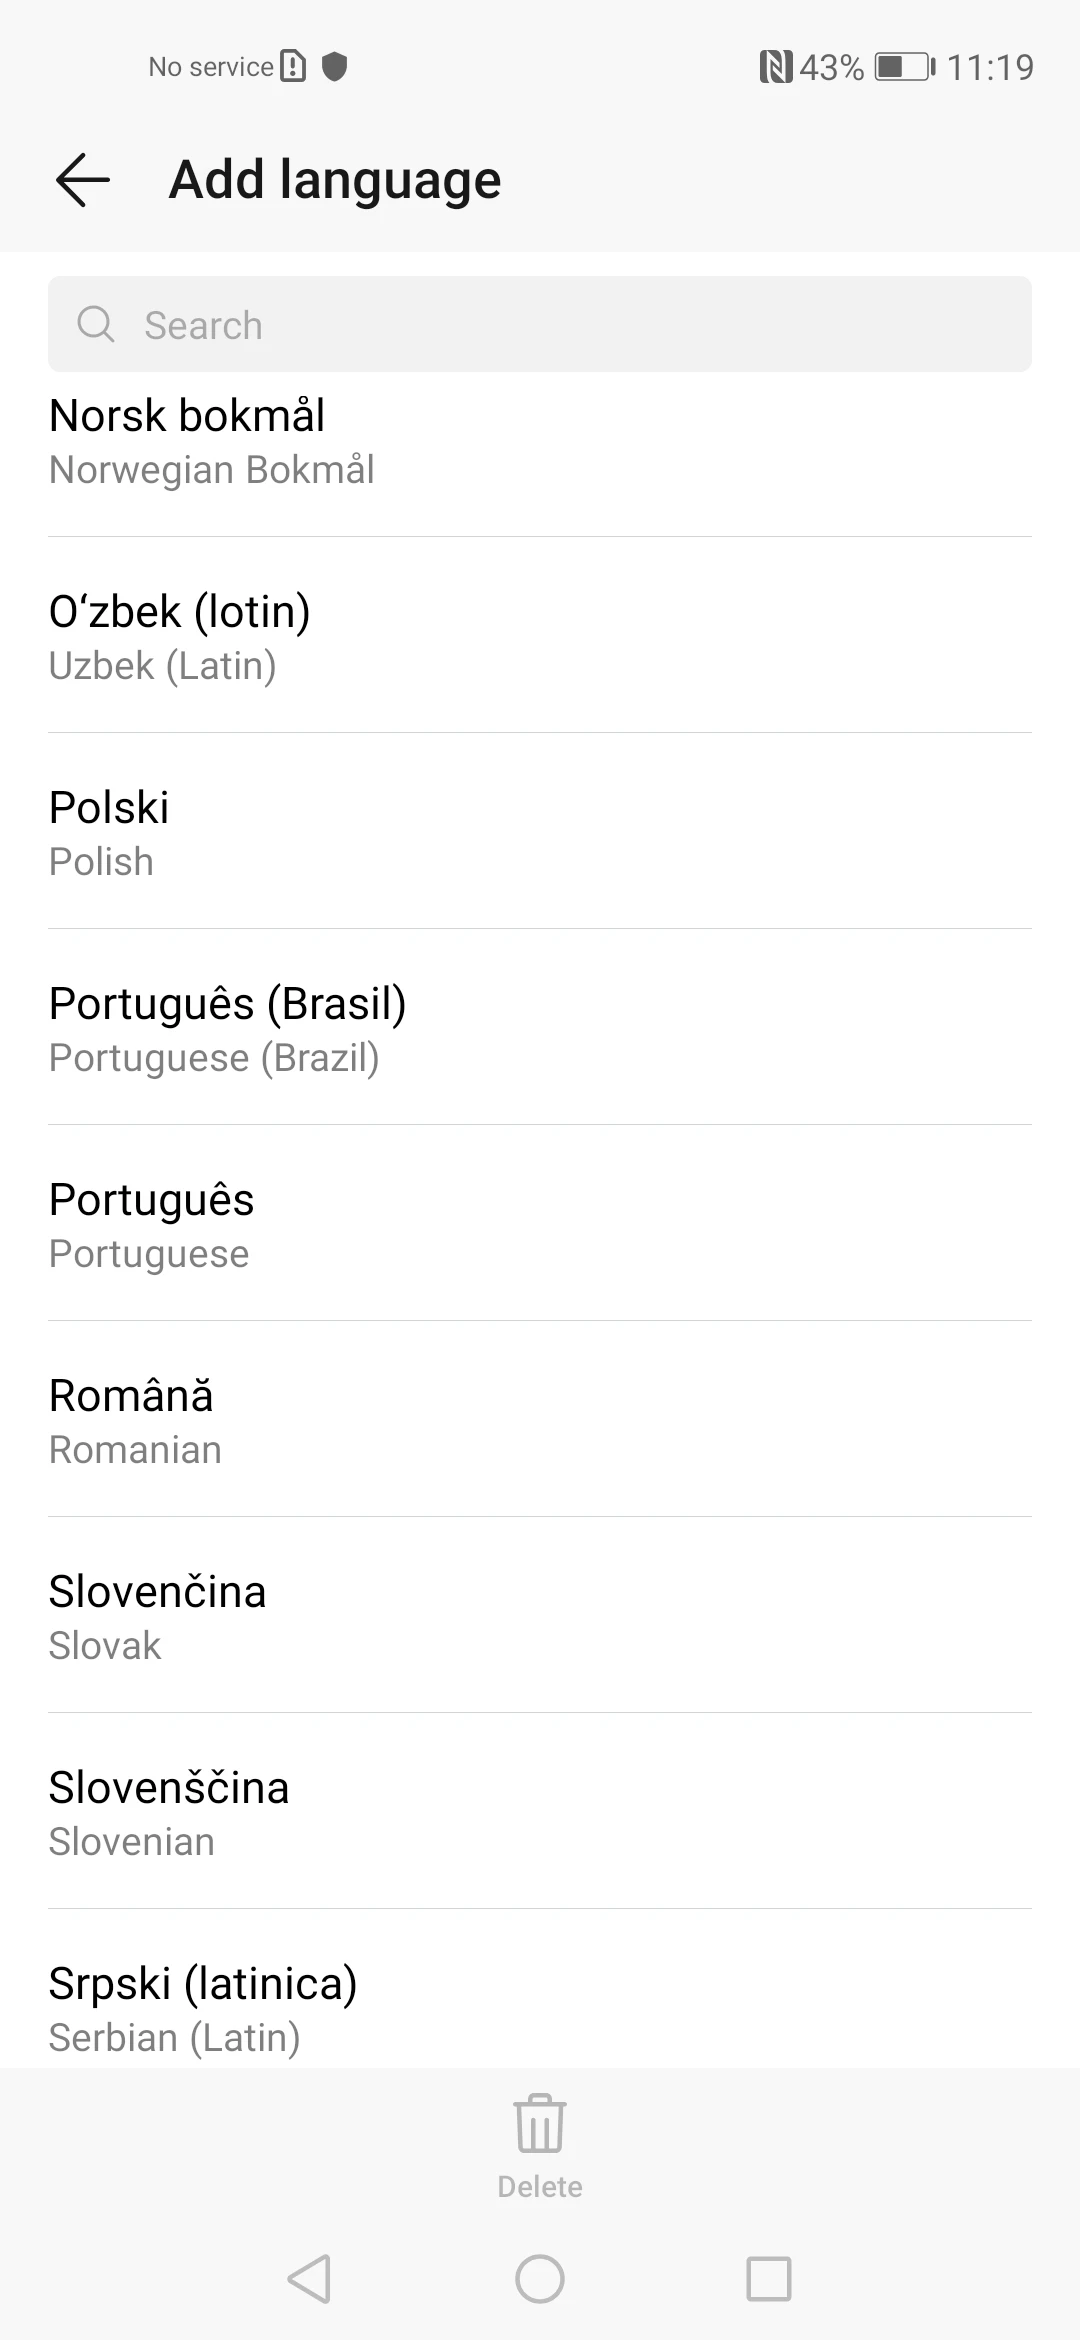
Task: Click into the Search field
Action: [x=540, y=324]
